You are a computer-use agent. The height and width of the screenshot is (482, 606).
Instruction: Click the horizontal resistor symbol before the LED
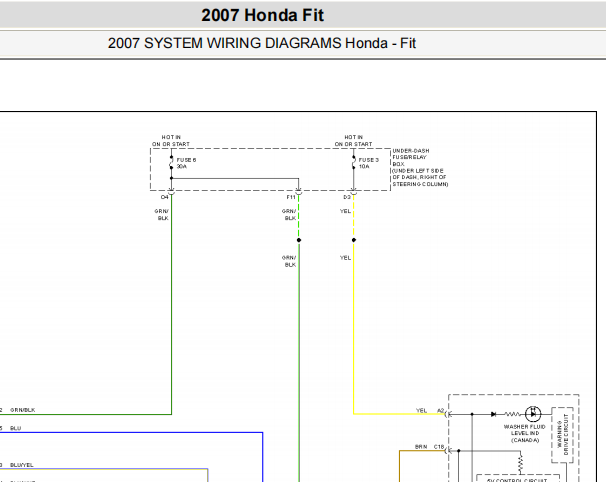(512, 414)
